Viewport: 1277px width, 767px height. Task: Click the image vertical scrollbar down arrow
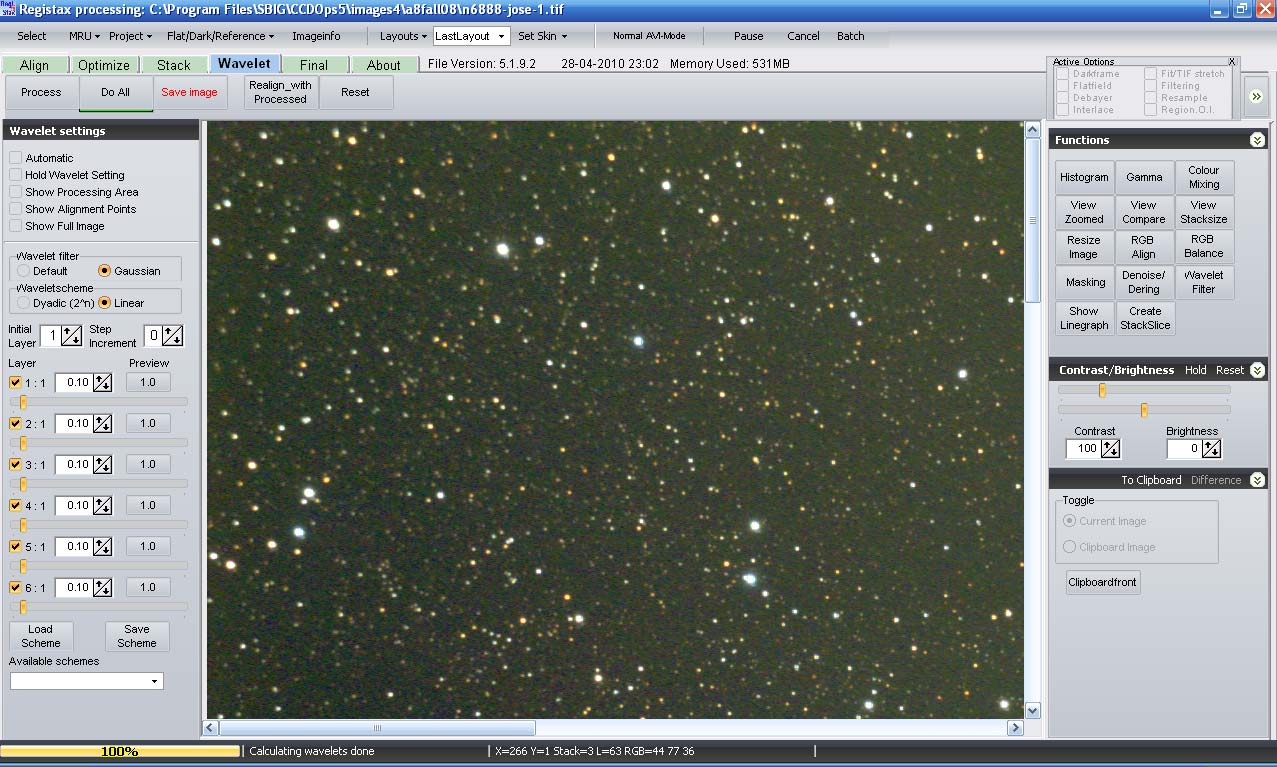[1033, 710]
